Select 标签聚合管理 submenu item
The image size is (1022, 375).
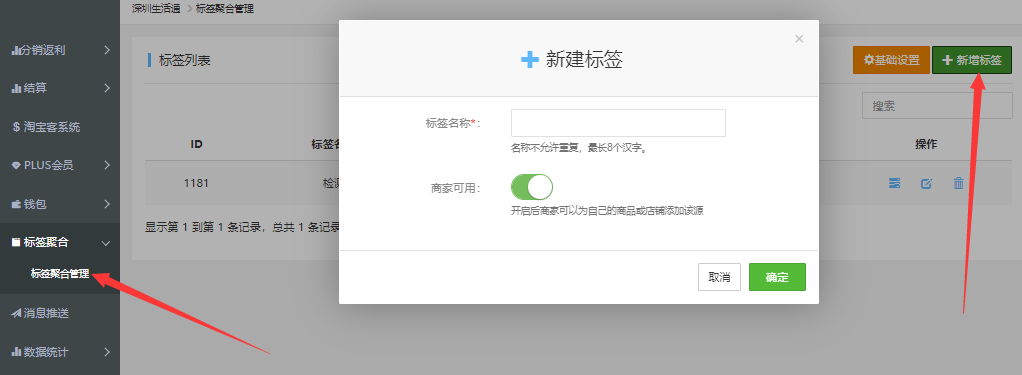pos(60,274)
